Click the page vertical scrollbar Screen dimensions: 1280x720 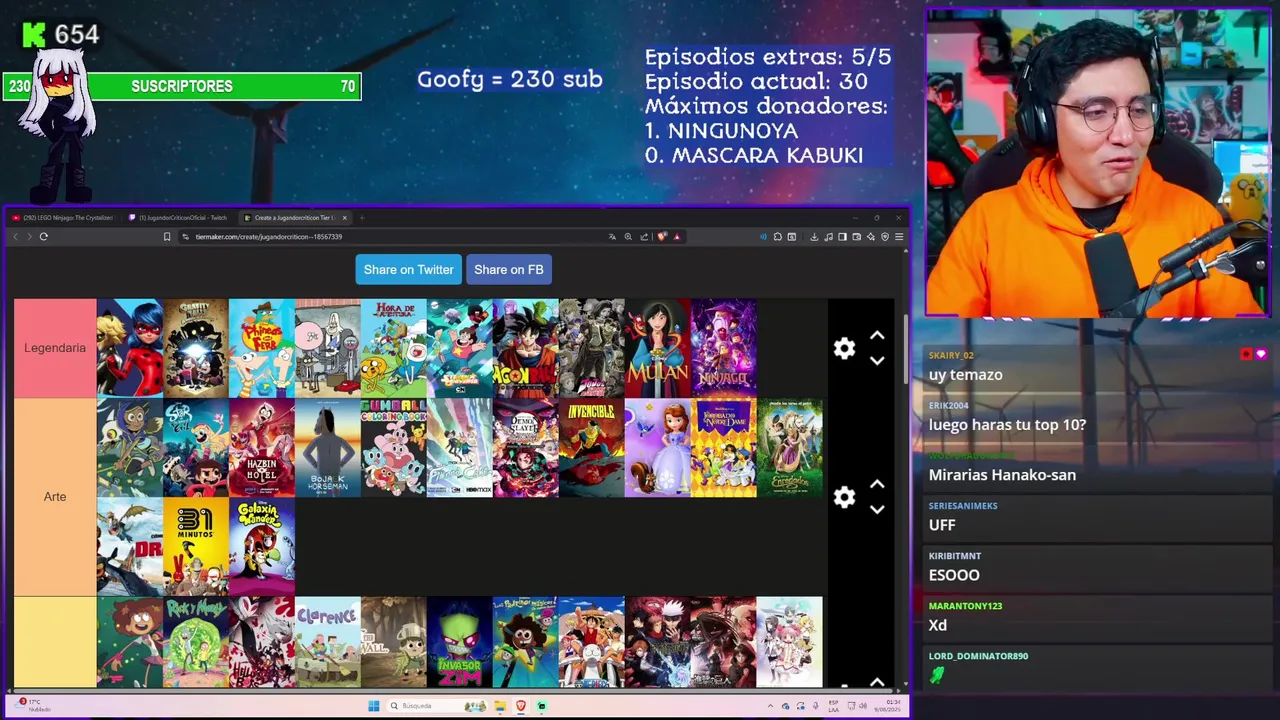(906, 350)
